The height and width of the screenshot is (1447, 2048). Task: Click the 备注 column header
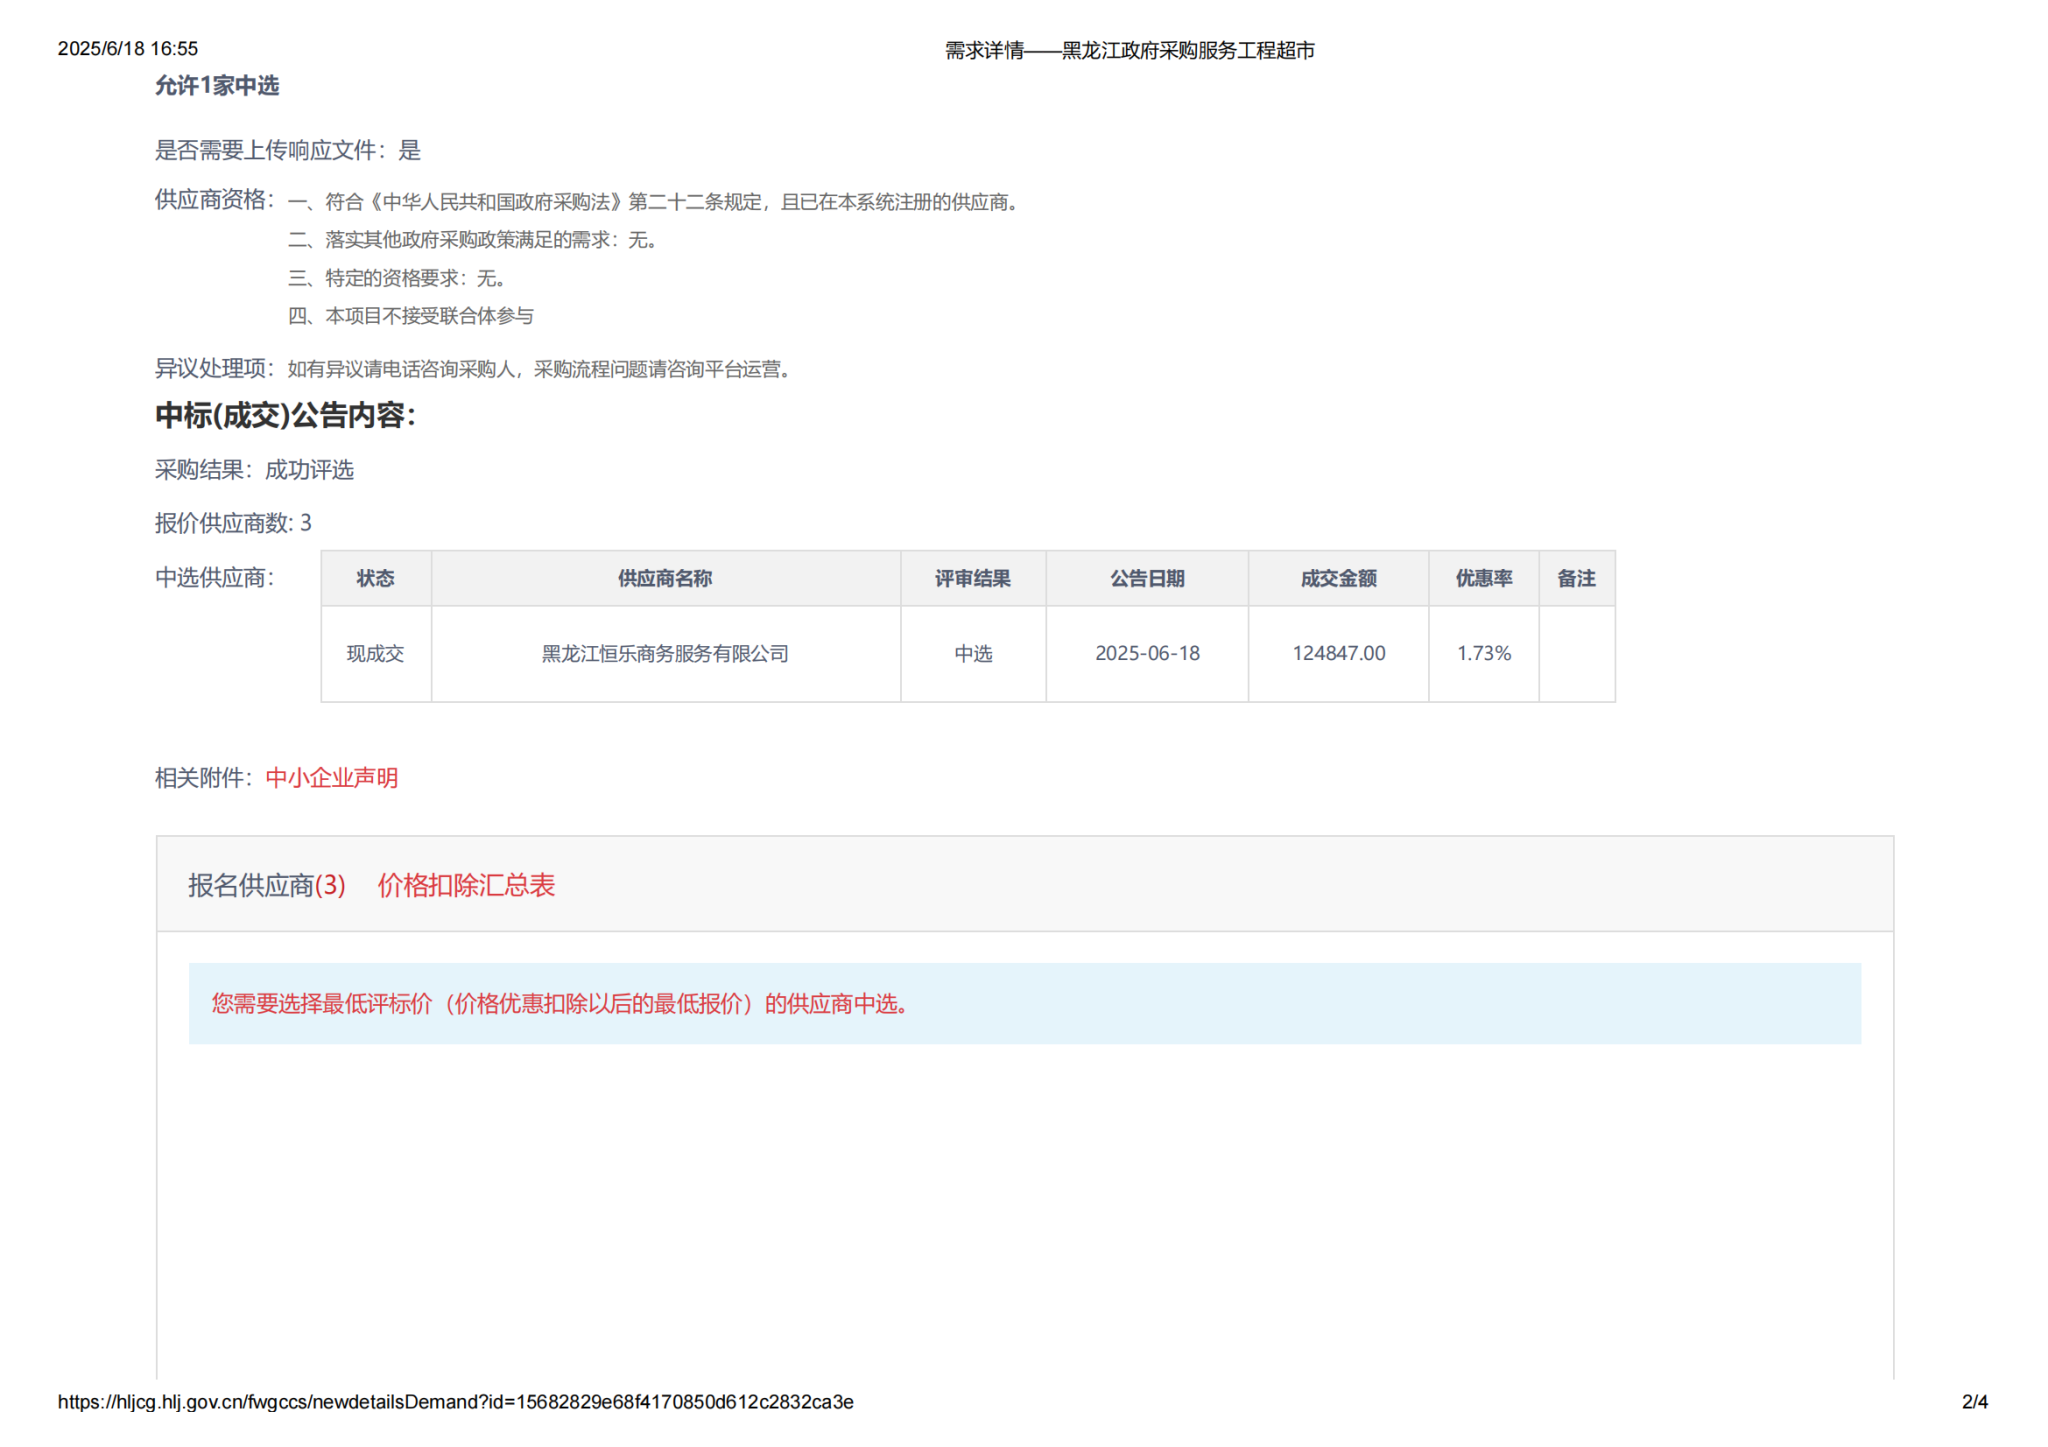(x=1576, y=578)
